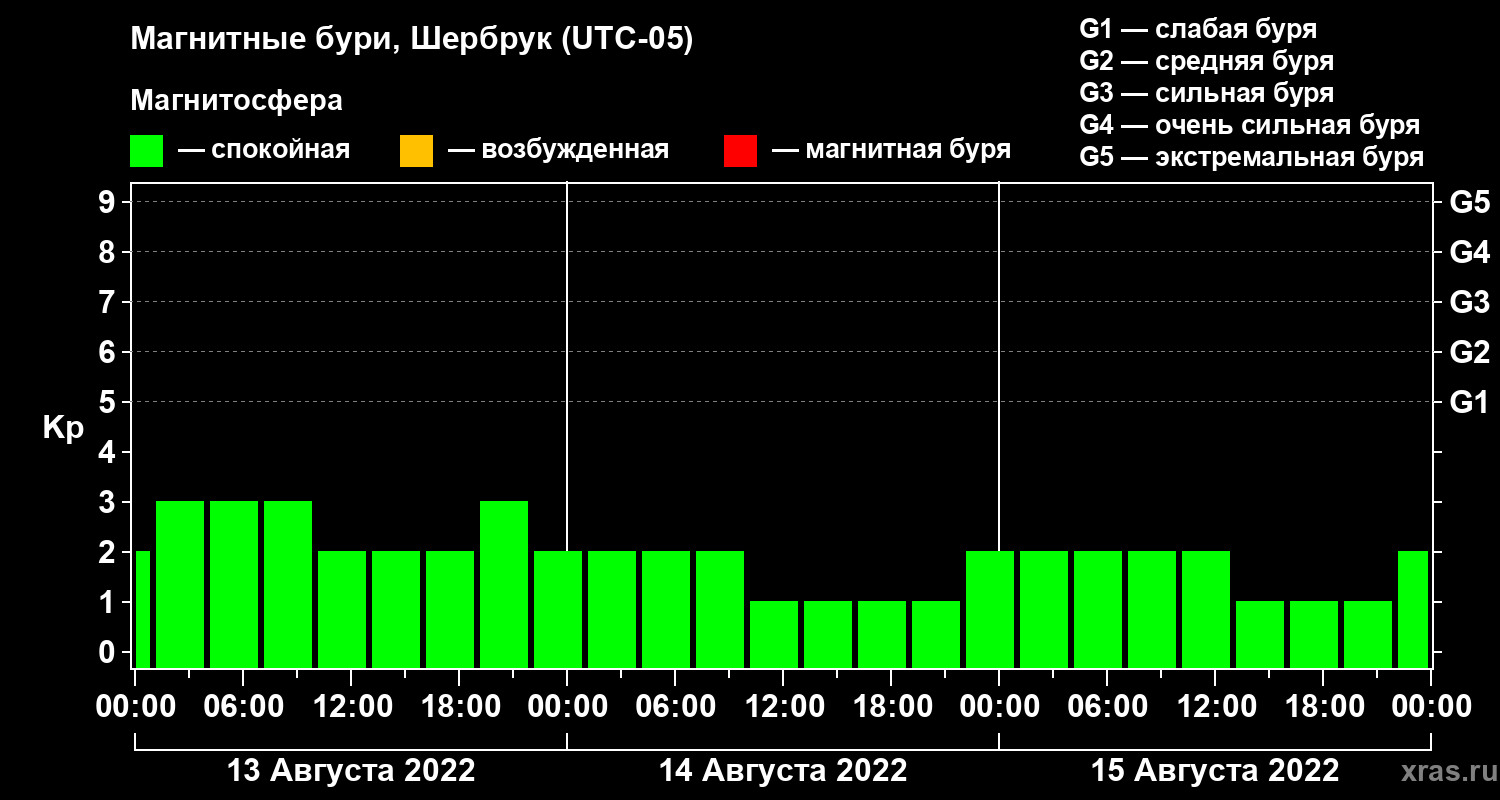
Task: Click the red 'магнитная буря' legend swatch
Action: click(x=740, y=151)
